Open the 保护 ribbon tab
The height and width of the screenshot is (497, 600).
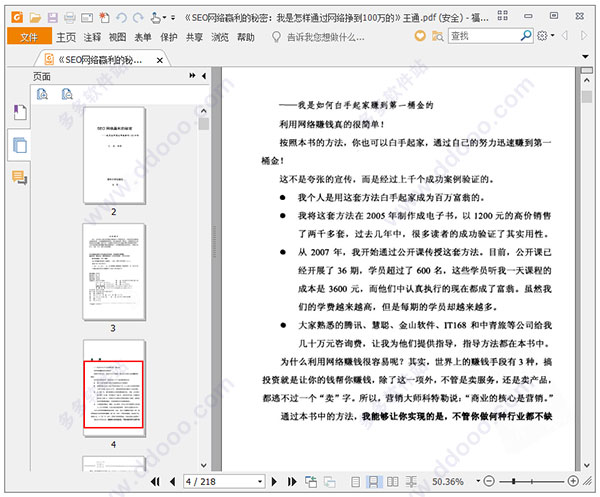click(x=169, y=37)
